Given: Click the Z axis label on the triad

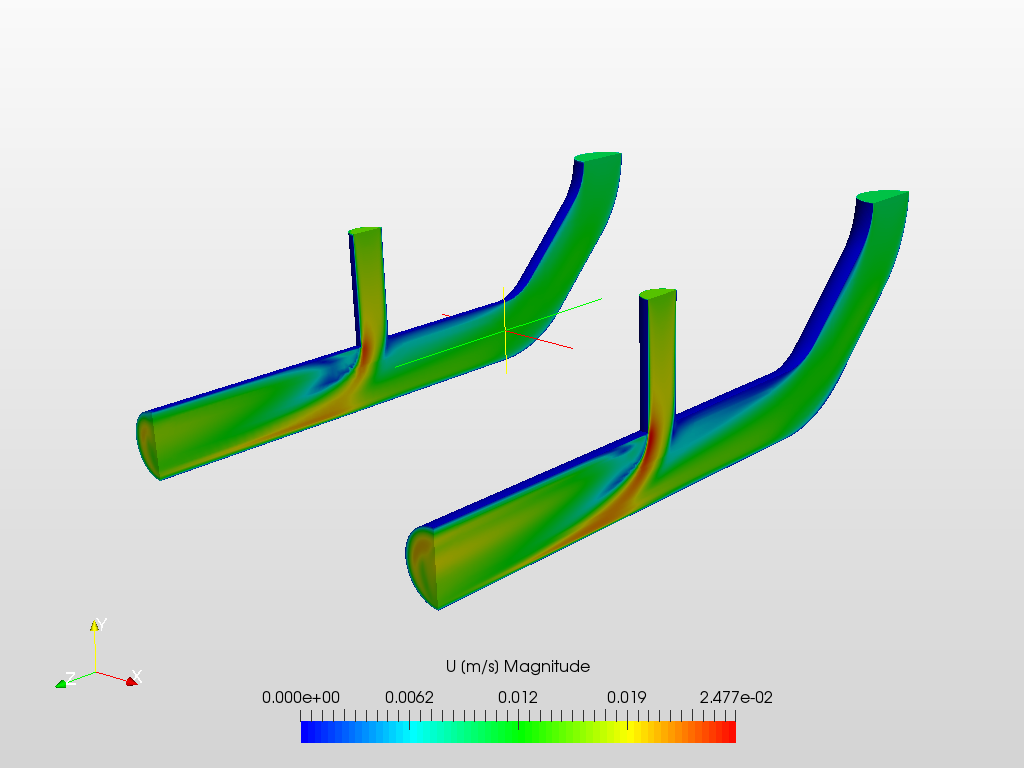Looking at the screenshot, I should coord(71,677).
